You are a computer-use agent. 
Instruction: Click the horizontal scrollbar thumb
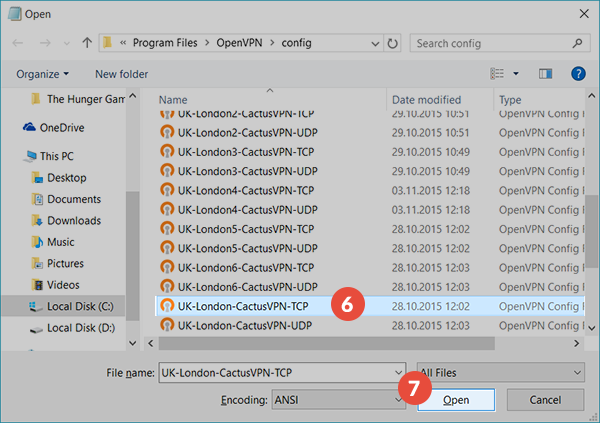327,343
